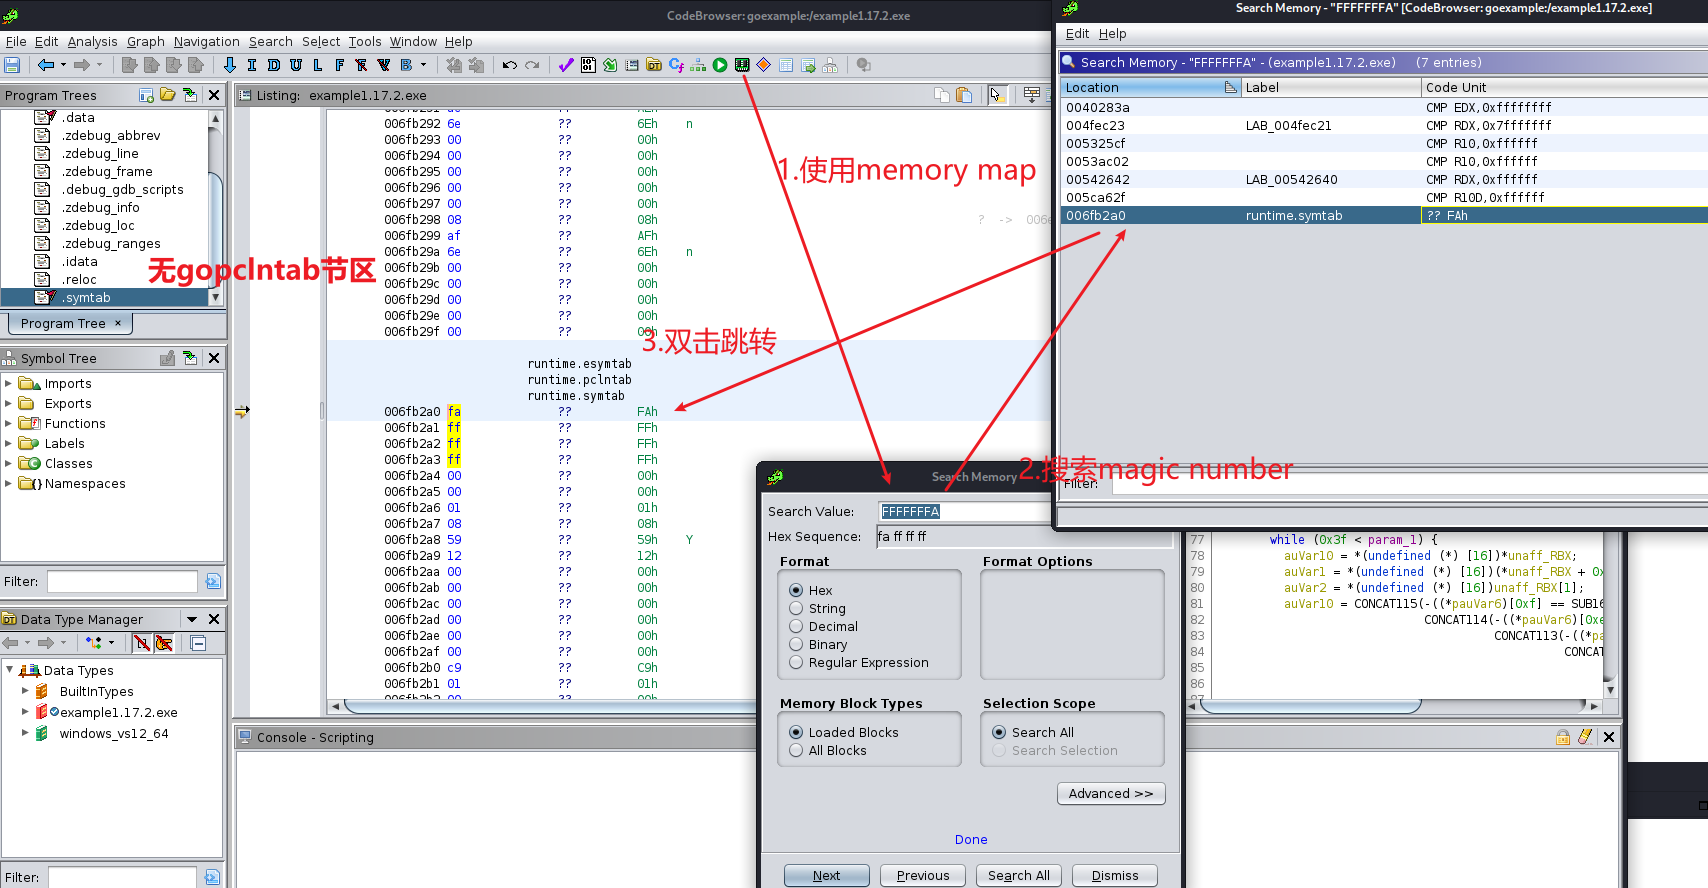Click the Display Function Graph icon
This screenshot has height=888, width=1708.
tap(697, 65)
